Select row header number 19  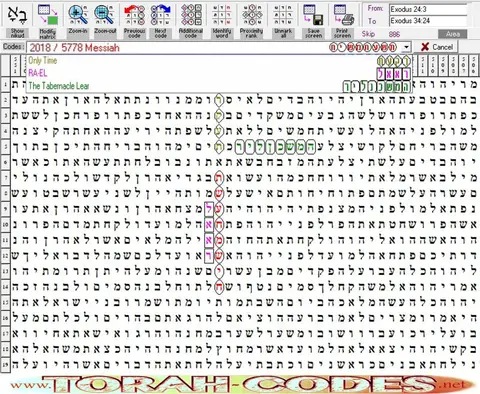(6, 364)
